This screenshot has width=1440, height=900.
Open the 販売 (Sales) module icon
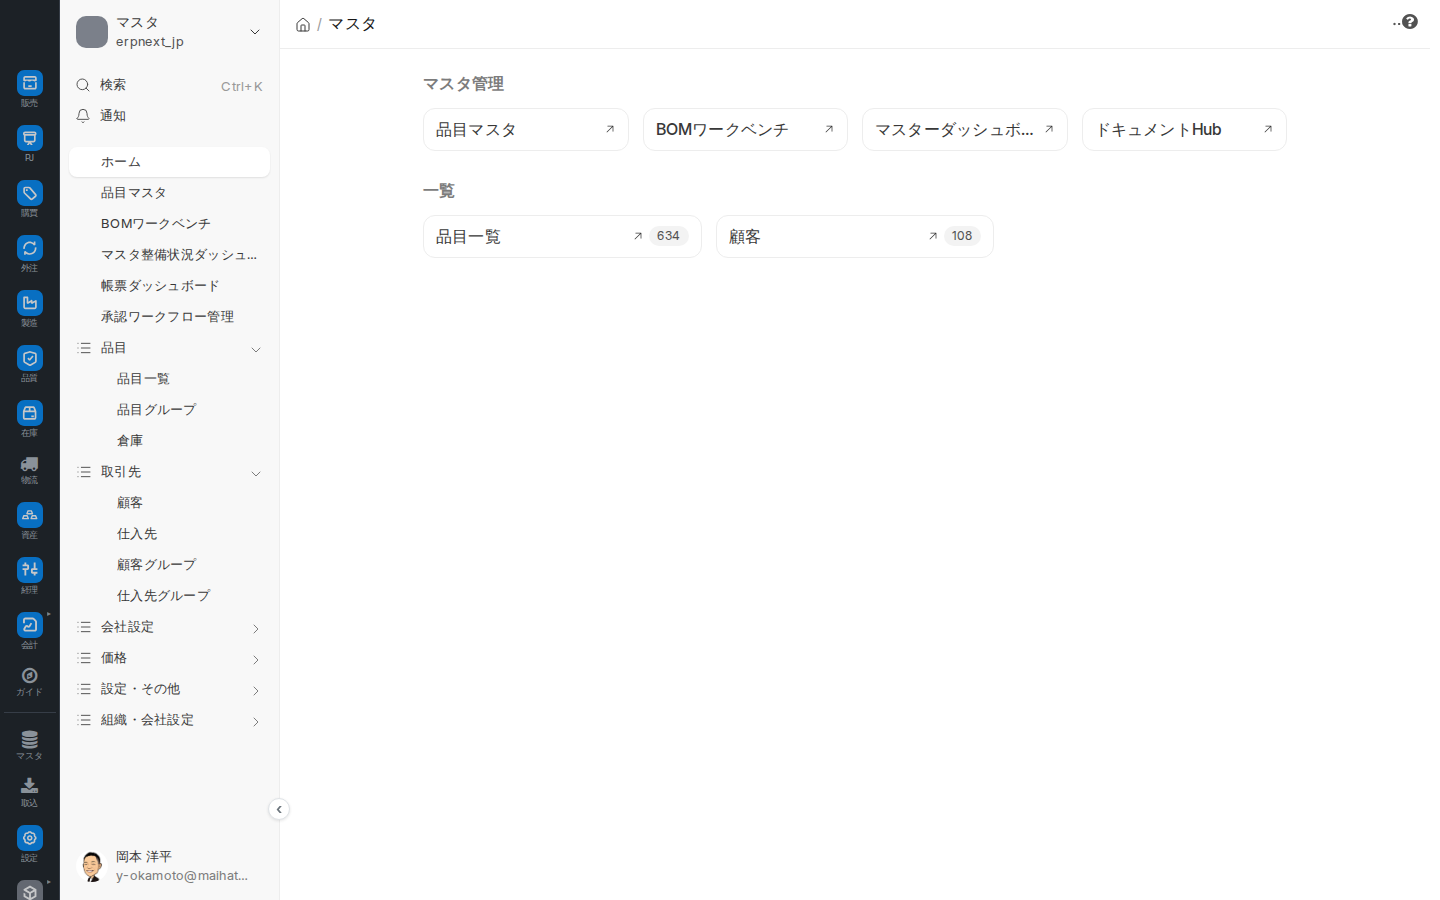tap(30, 83)
